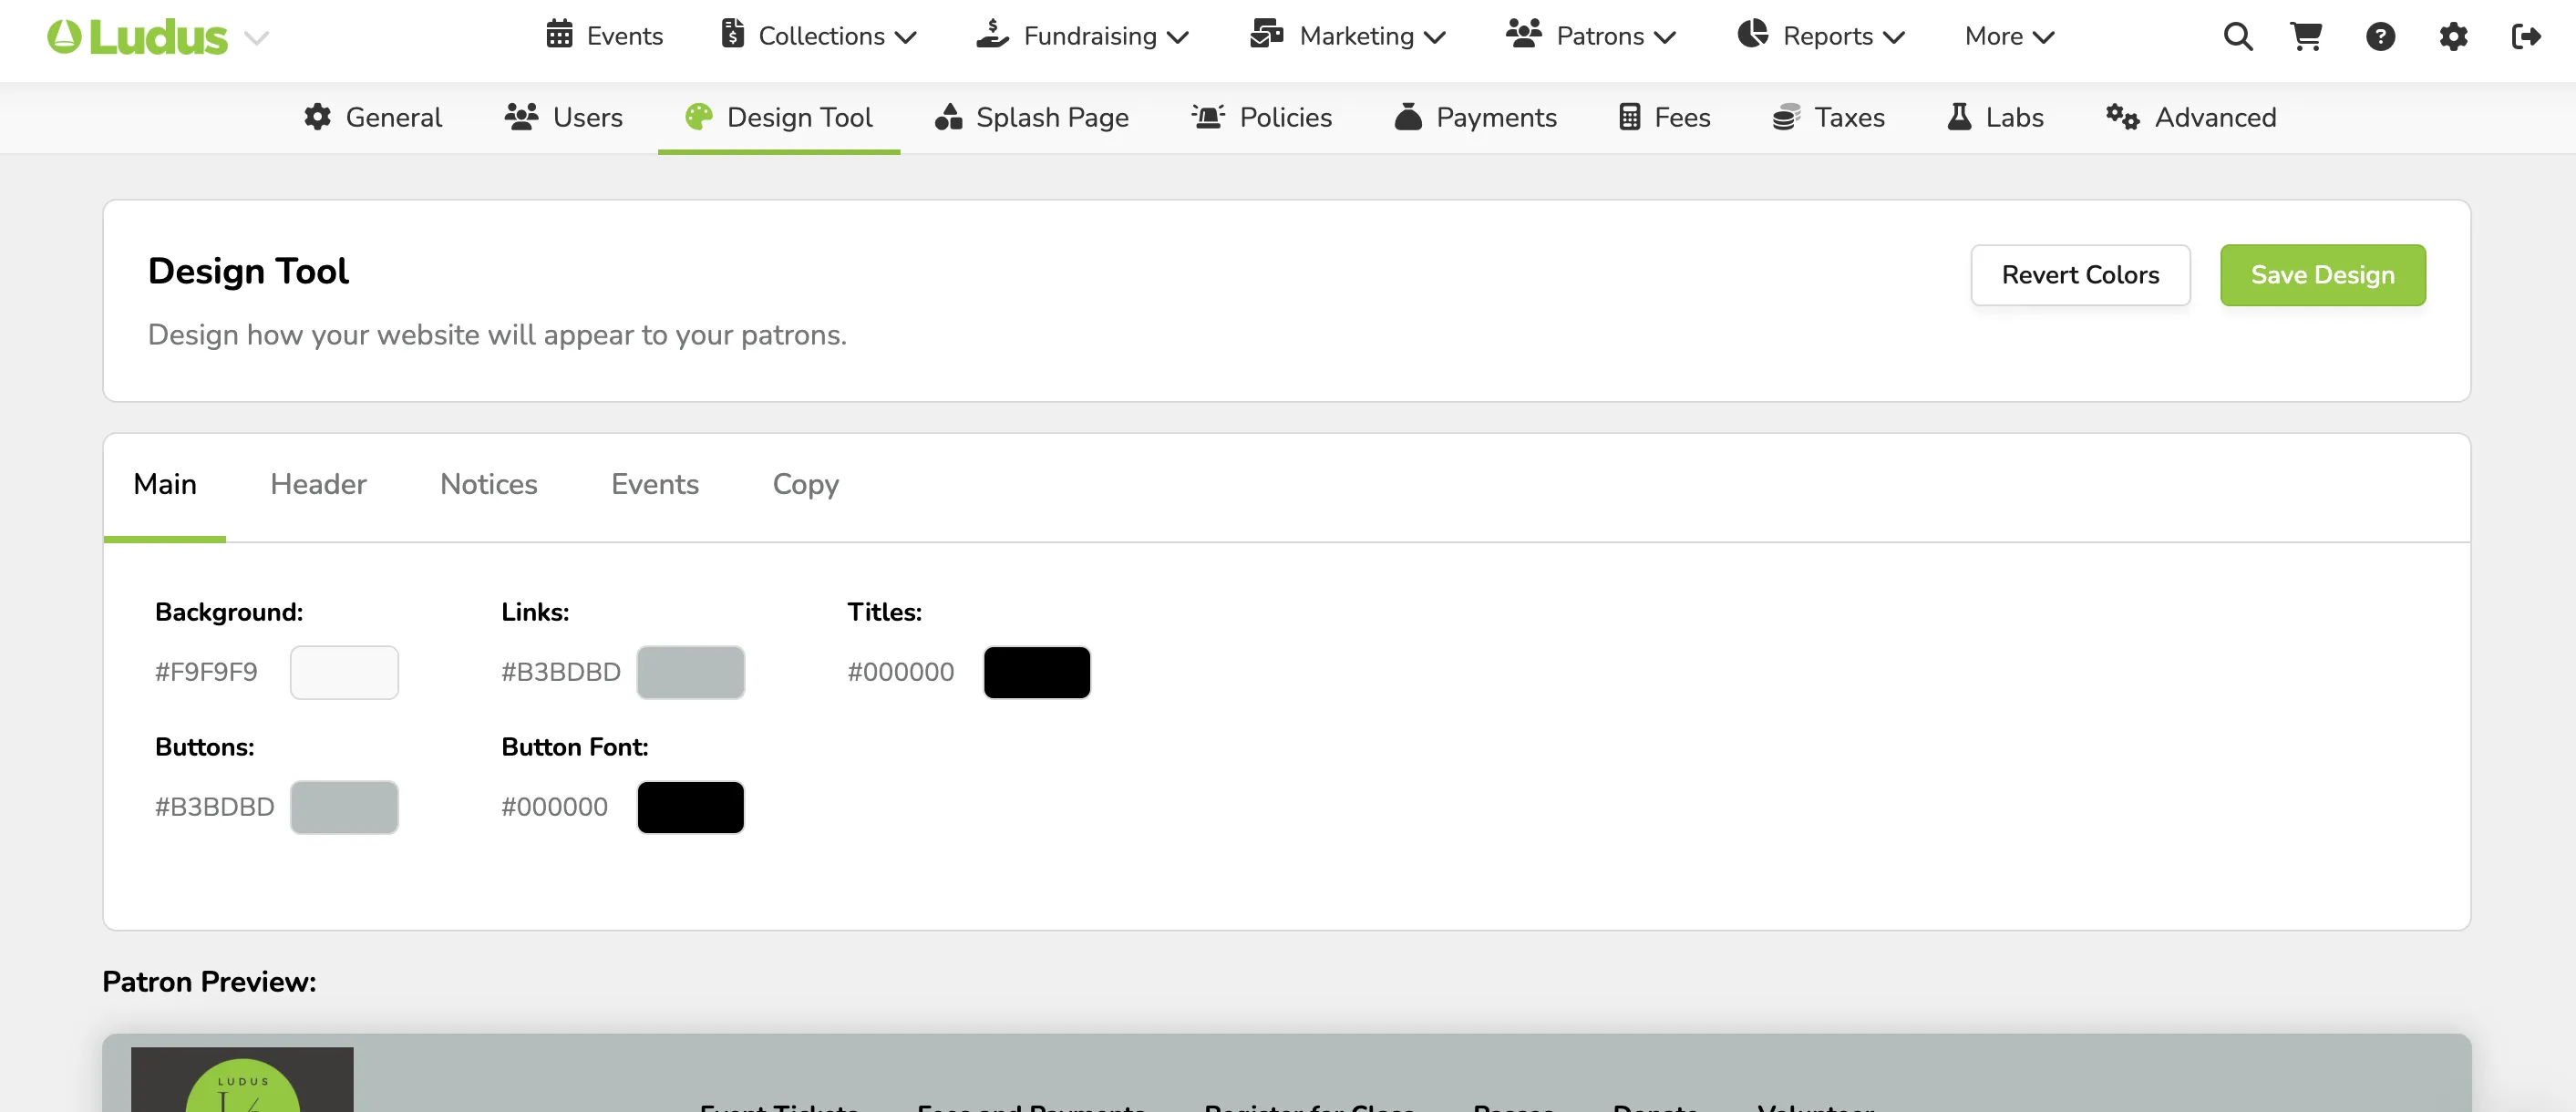The height and width of the screenshot is (1112, 2576).
Task: Go to Events in the top navigation
Action: tap(605, 36)
